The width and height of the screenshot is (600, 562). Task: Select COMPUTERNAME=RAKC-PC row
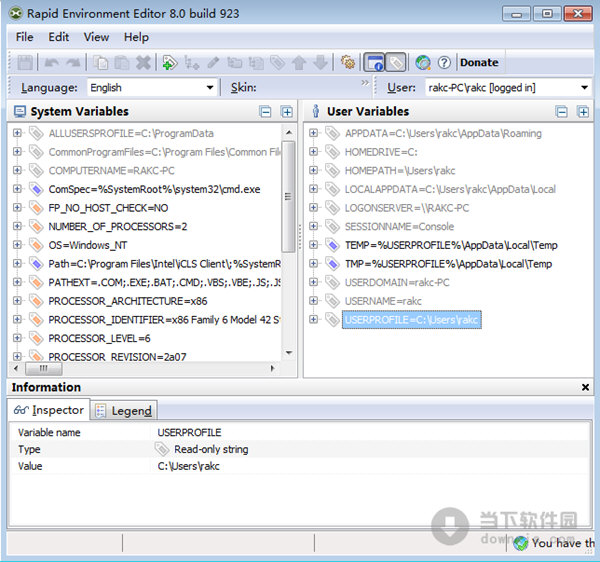click(111, 171)
